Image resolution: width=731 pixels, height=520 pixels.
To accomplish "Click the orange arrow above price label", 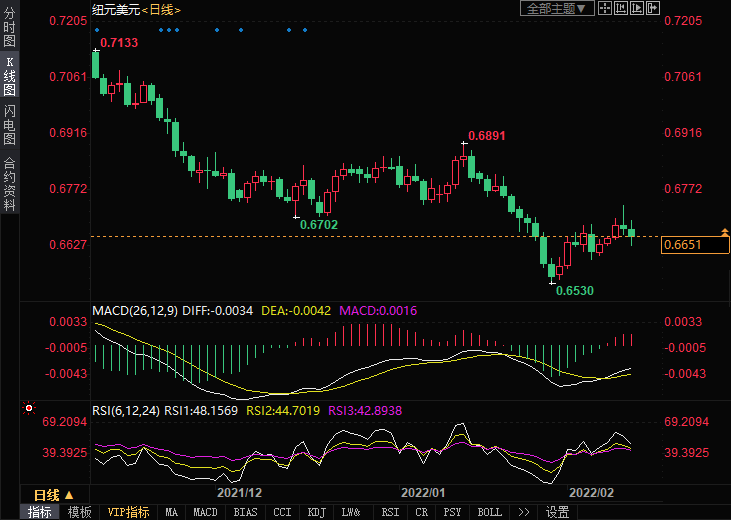I will pyautogui.click(x=724, y=232).
